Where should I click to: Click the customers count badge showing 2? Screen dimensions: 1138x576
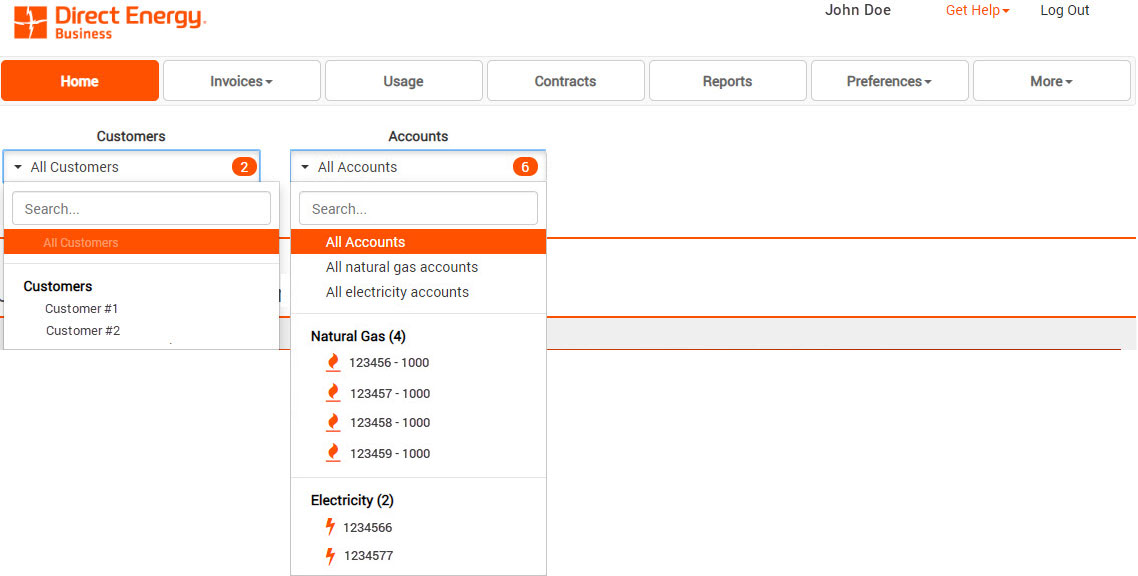[x=245, y=167]
